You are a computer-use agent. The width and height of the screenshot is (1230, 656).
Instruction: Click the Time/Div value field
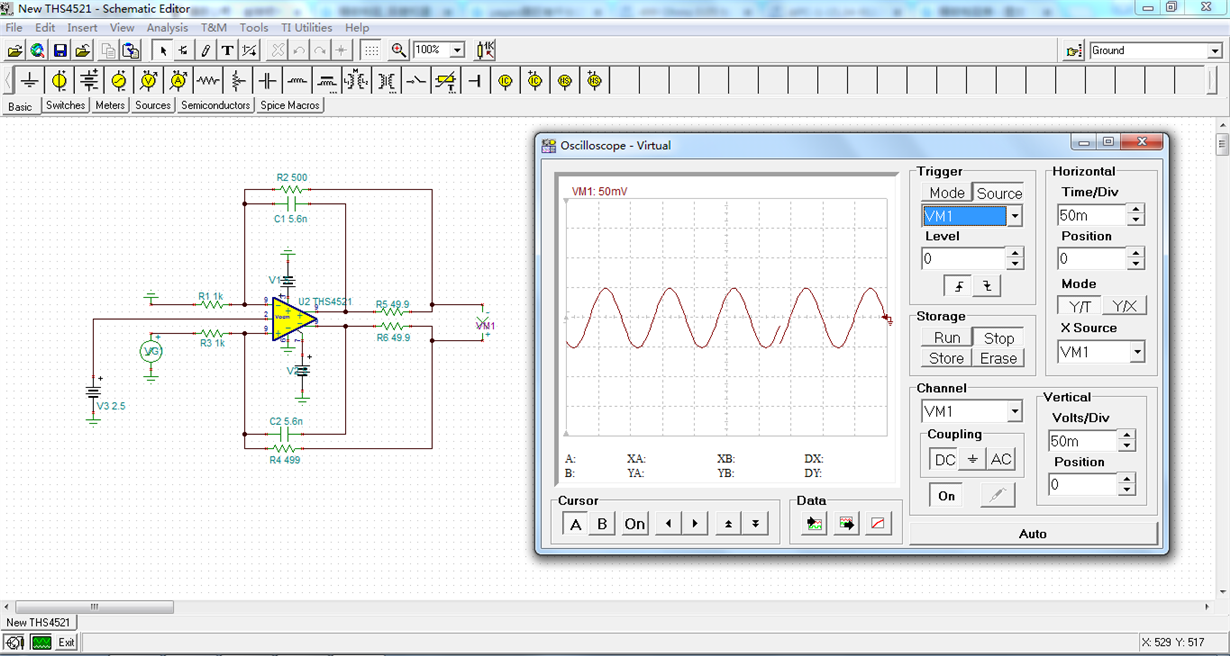point(1090,215)
